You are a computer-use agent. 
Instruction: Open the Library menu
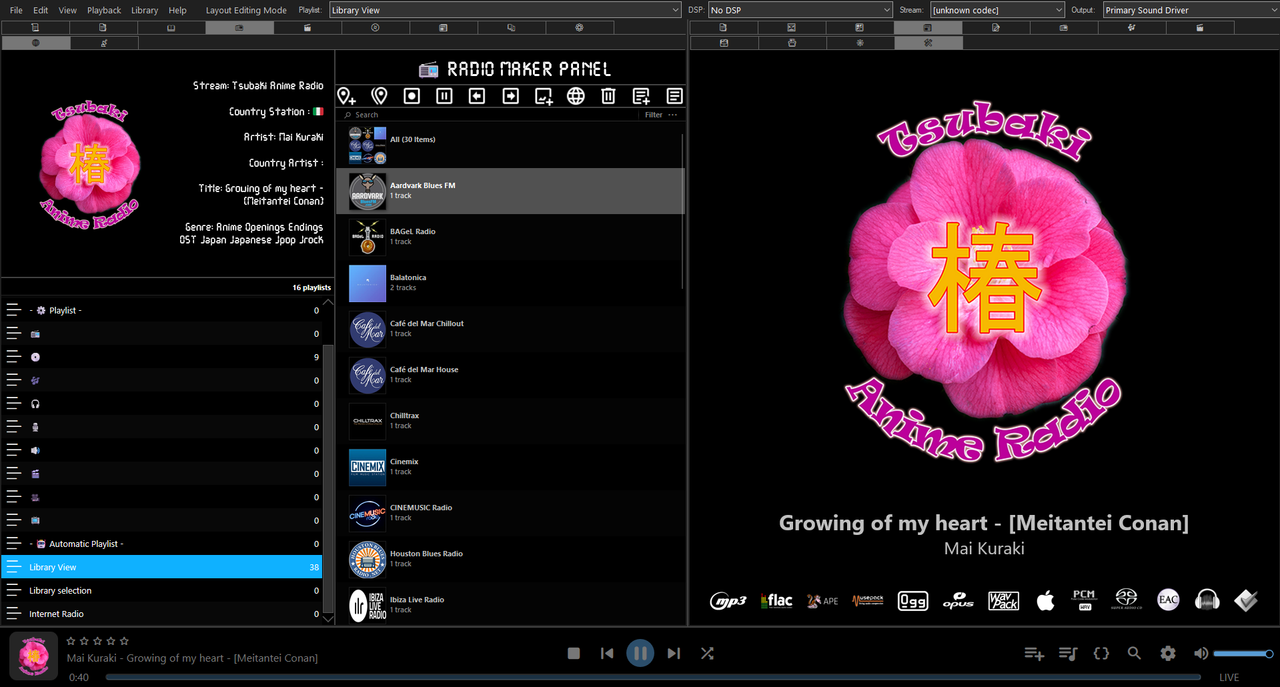145,10
